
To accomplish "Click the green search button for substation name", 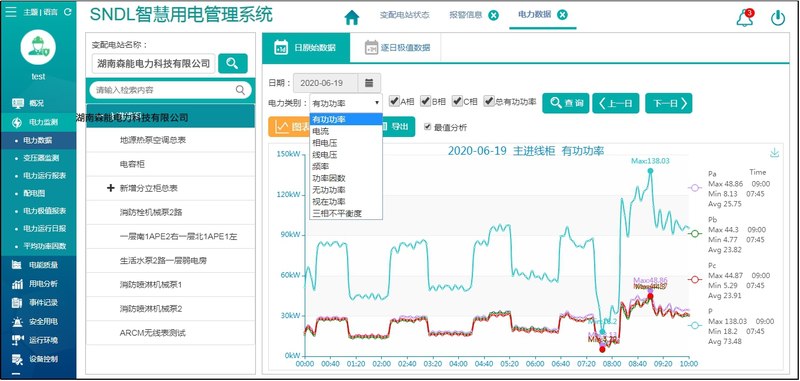I will [x=233, y=63].
